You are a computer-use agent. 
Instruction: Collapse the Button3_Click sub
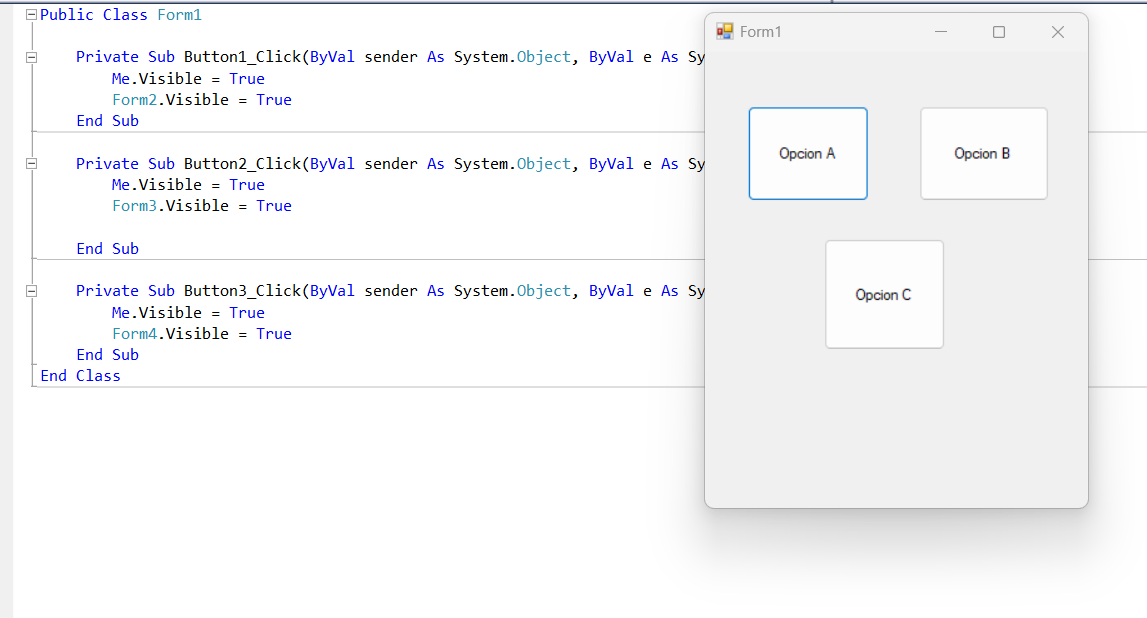[x=31, y=291]
